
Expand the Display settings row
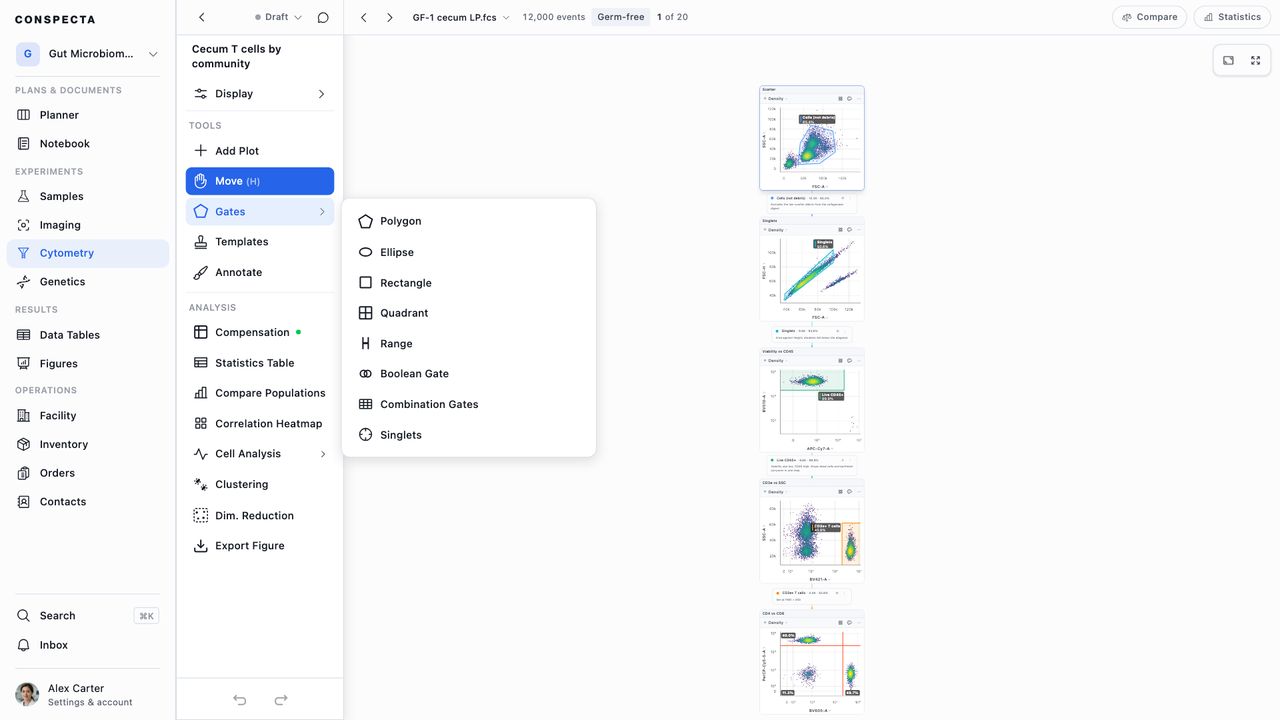(x=260, y=94)
